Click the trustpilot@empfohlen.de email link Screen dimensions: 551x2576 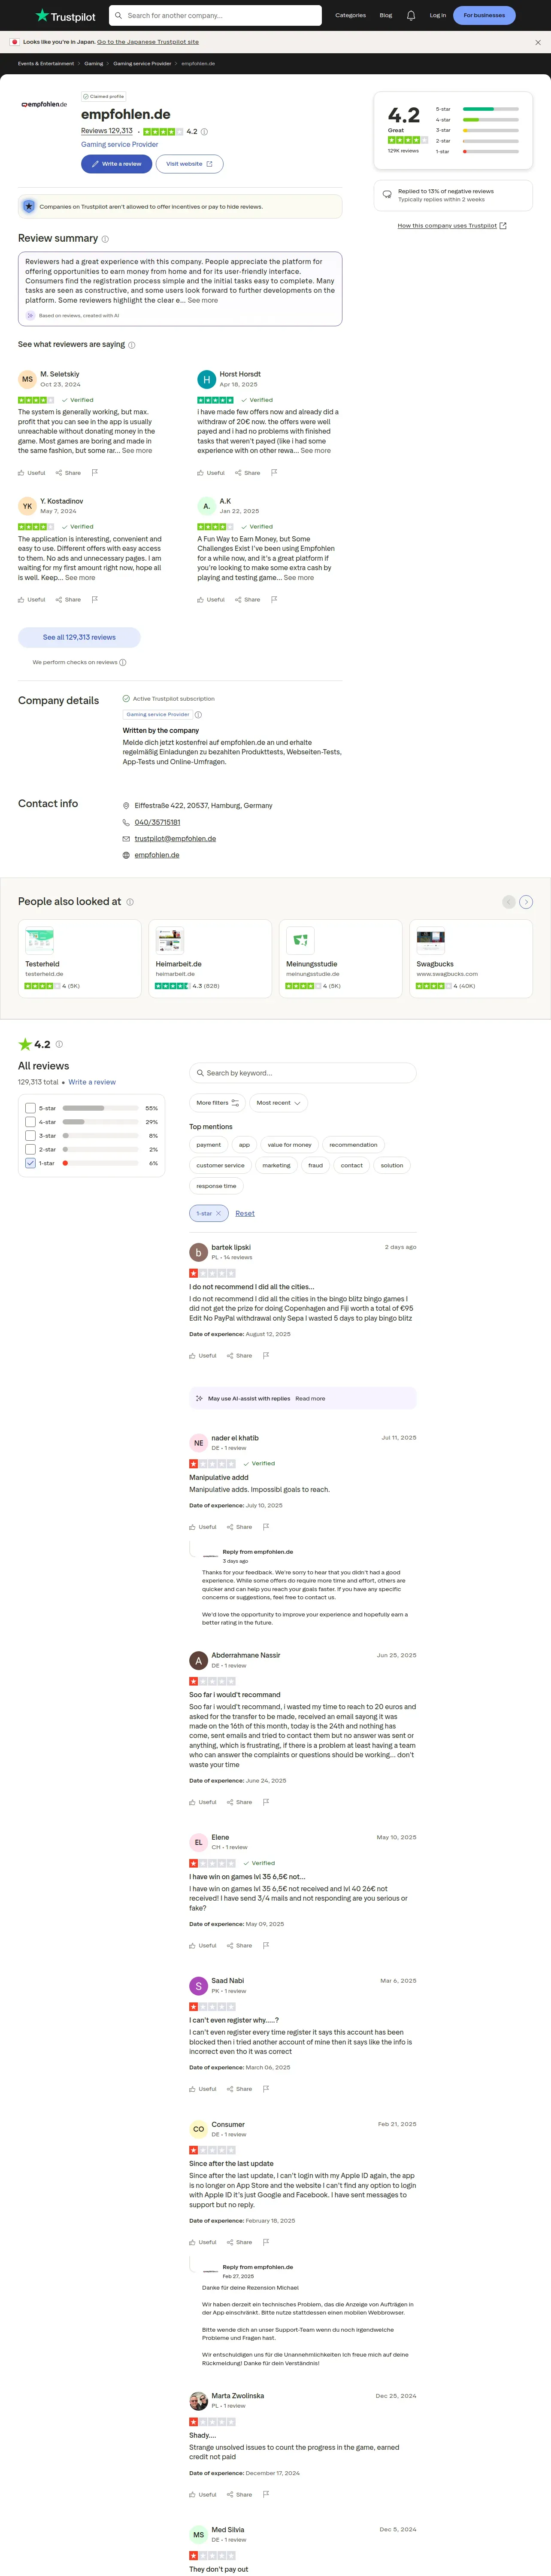(175, 839)
